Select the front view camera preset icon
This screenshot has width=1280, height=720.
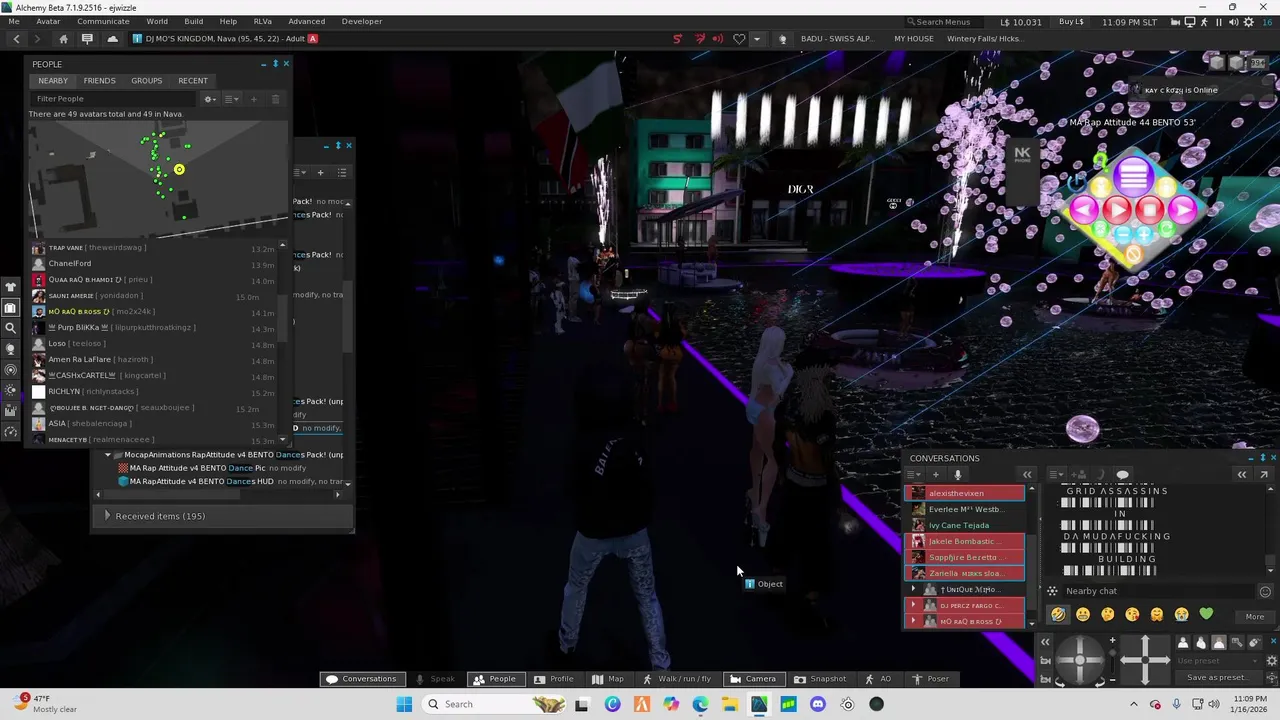[1183, 644]
